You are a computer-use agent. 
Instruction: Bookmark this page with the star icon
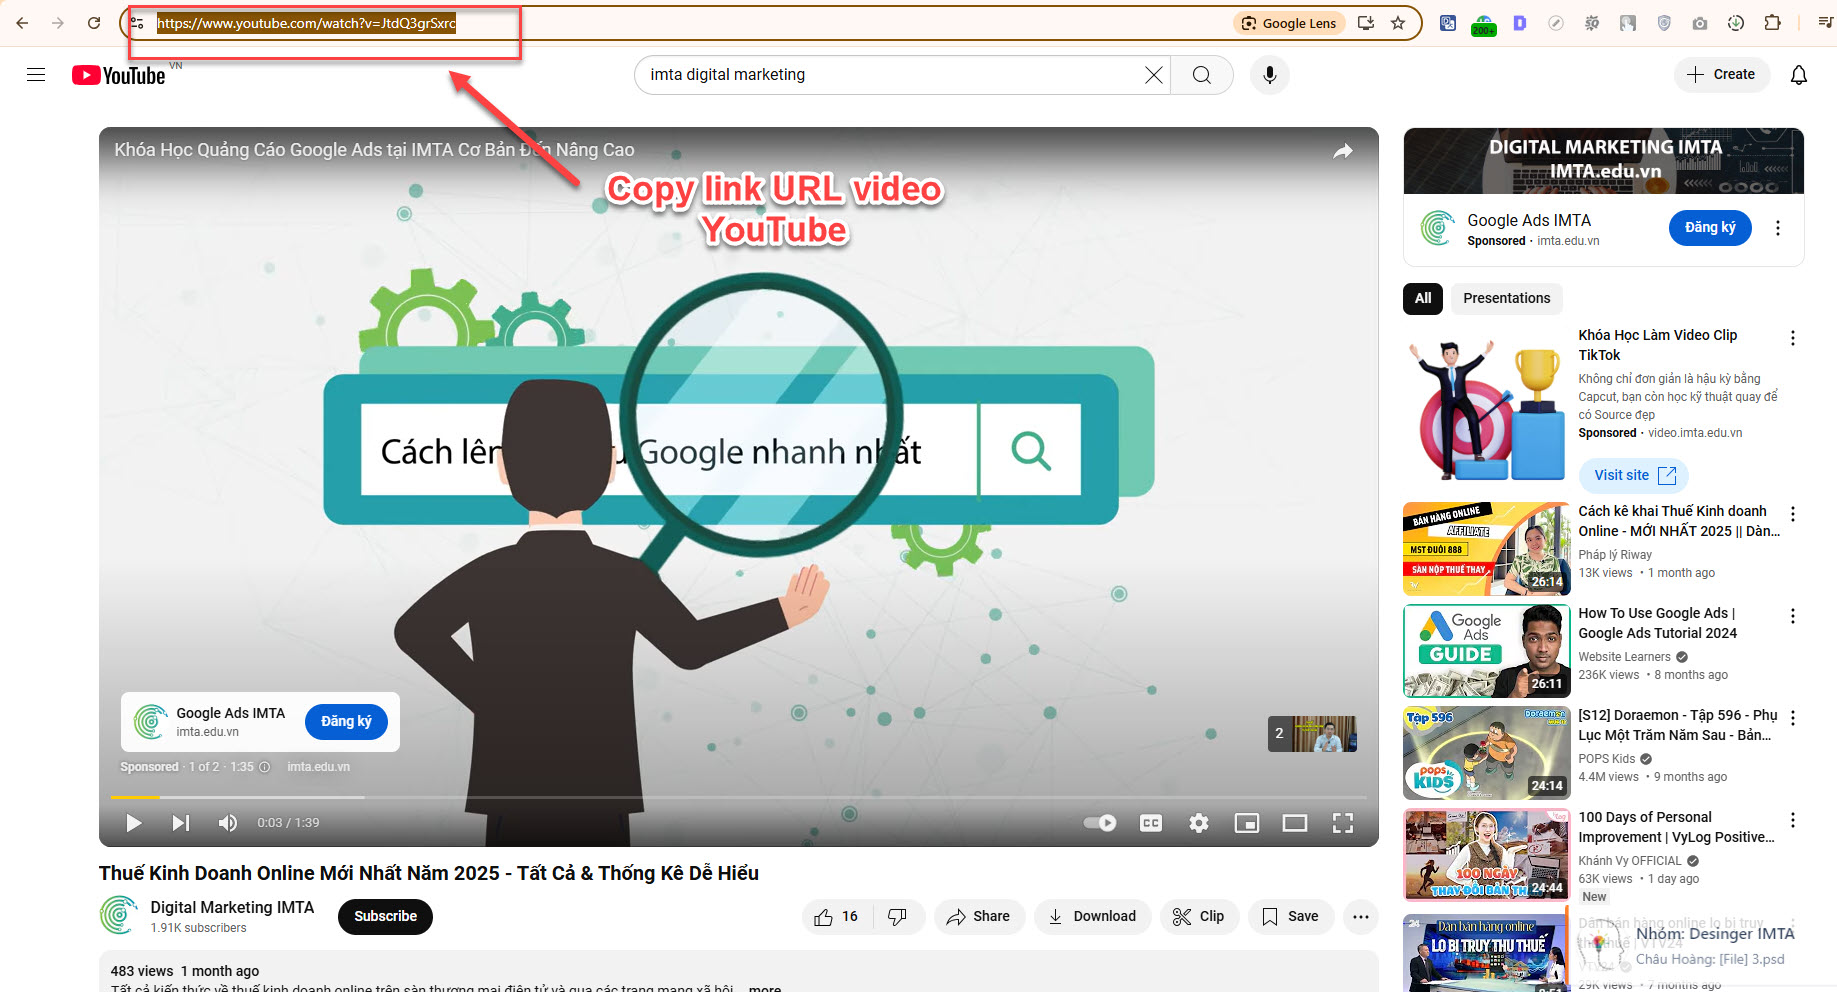tap(1398, 23)
